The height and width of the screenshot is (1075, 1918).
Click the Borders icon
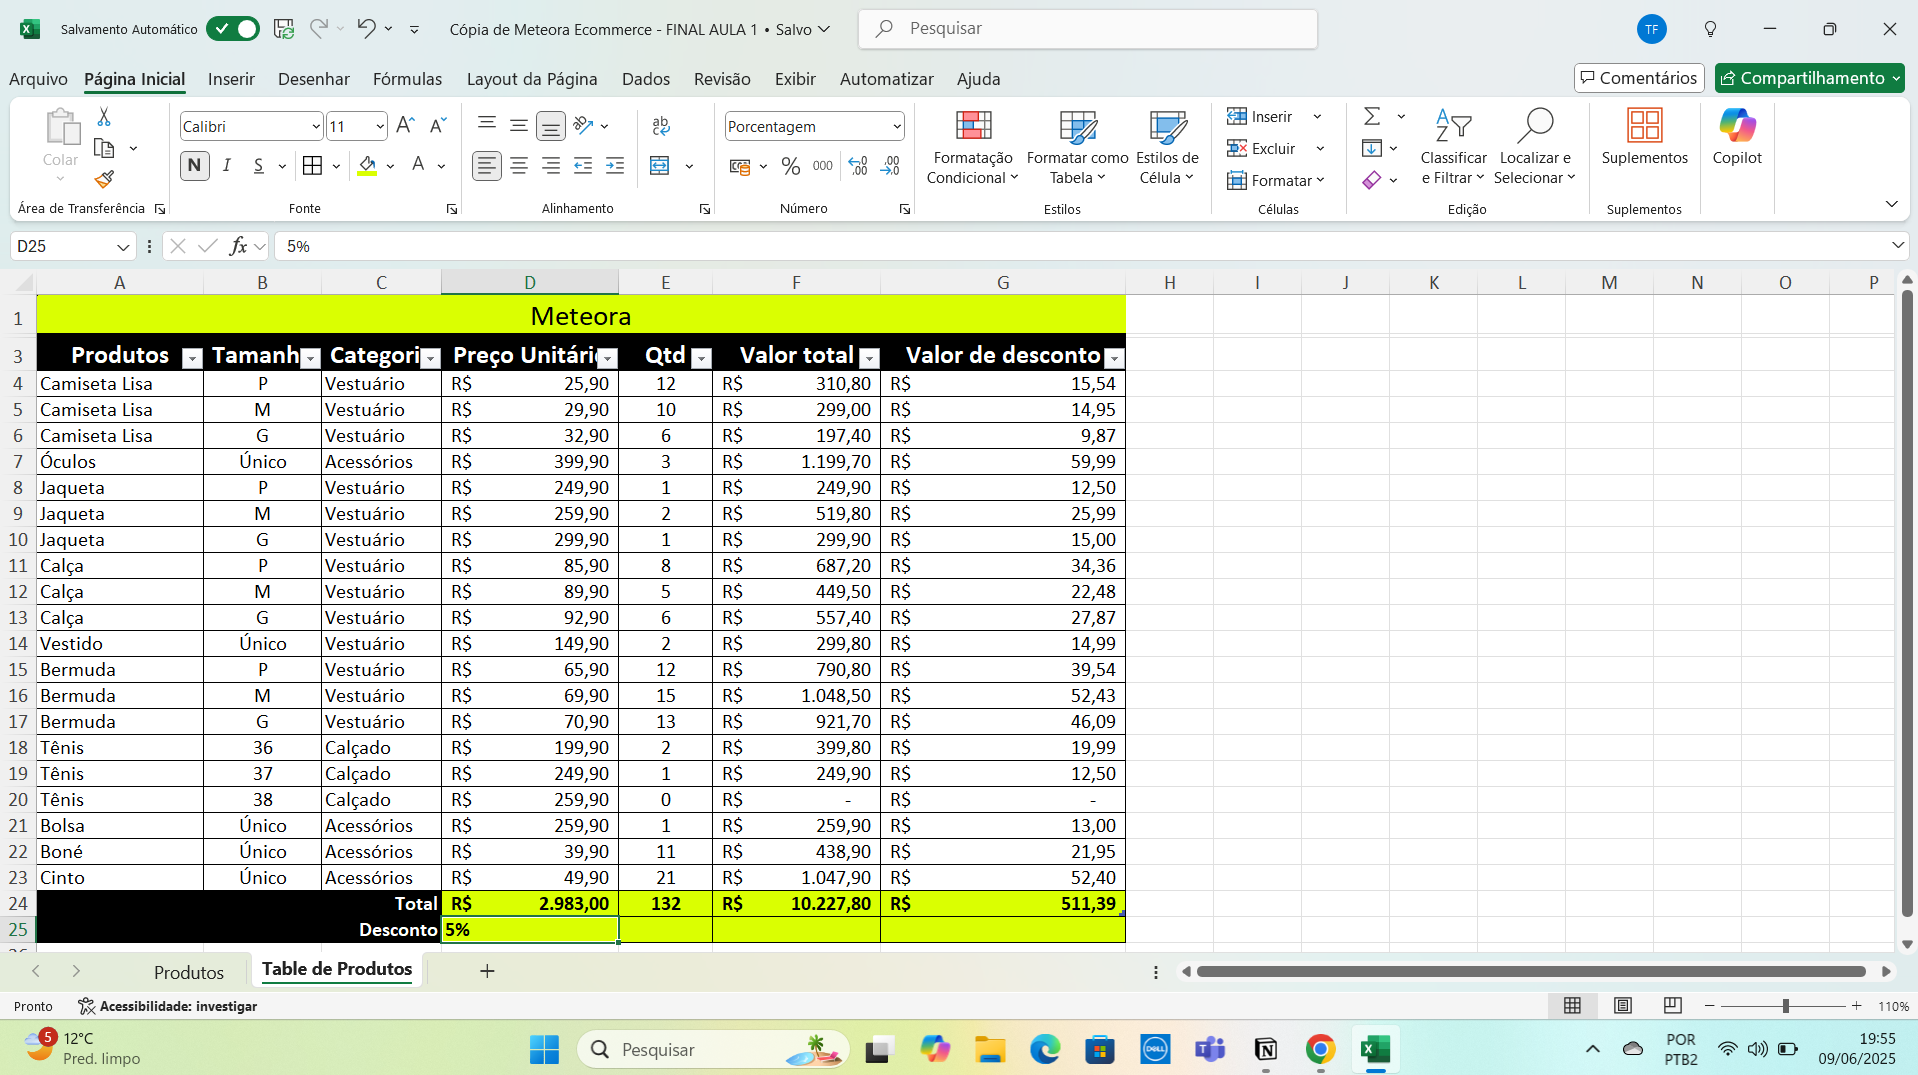click(312, 166)
